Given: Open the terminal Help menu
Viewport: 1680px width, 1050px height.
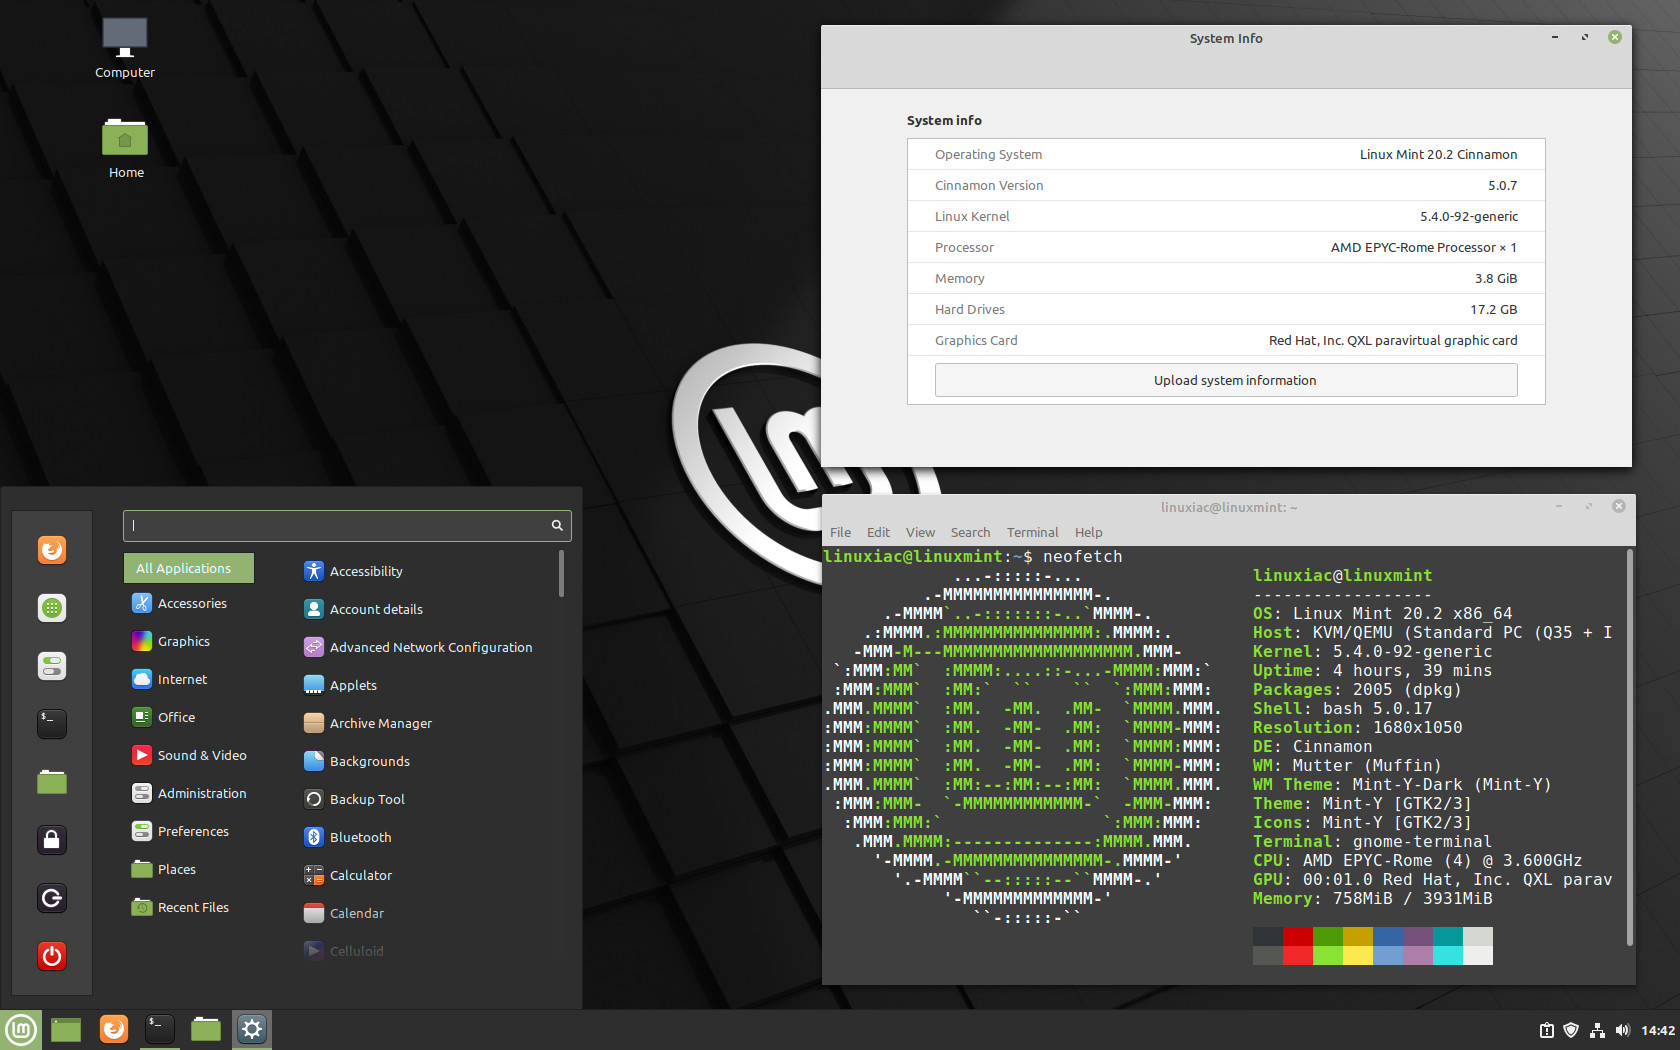Looking at the screenshot, I should click(x=1088, y=532).
